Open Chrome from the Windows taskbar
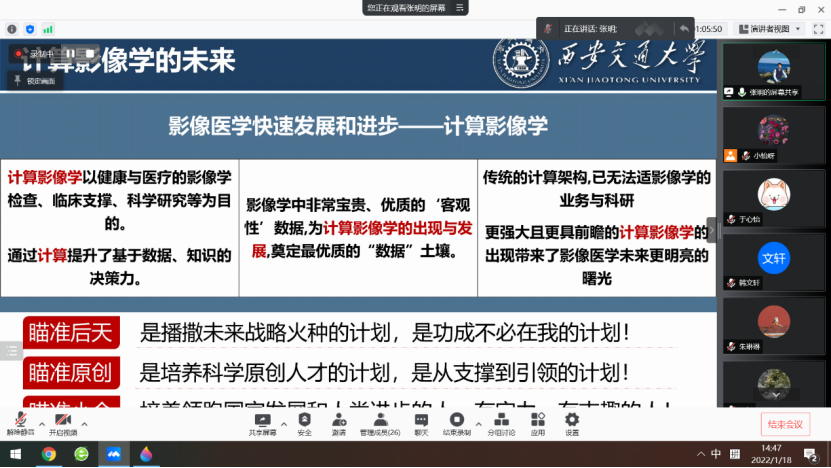The image size is (831, 468). pos(48,454)
